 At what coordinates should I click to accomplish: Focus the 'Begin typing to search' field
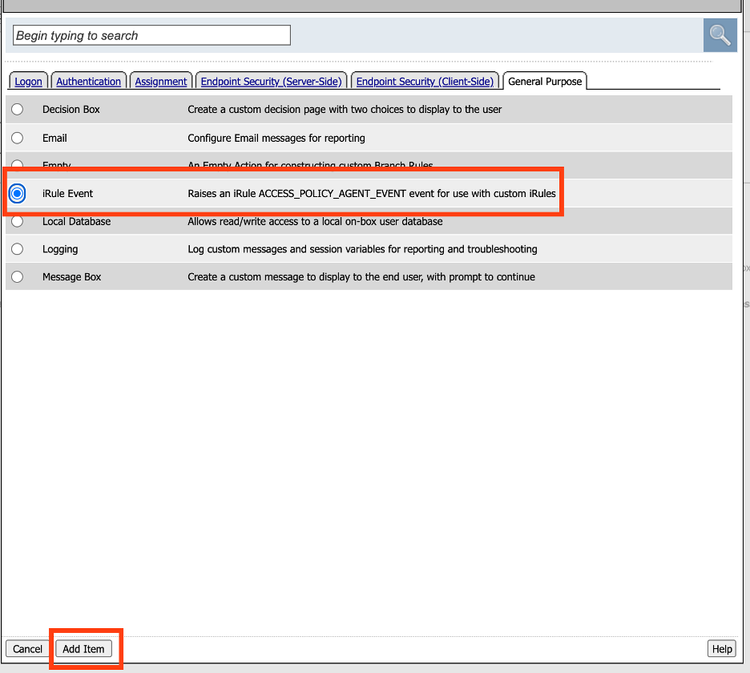[x=151, y=36]
